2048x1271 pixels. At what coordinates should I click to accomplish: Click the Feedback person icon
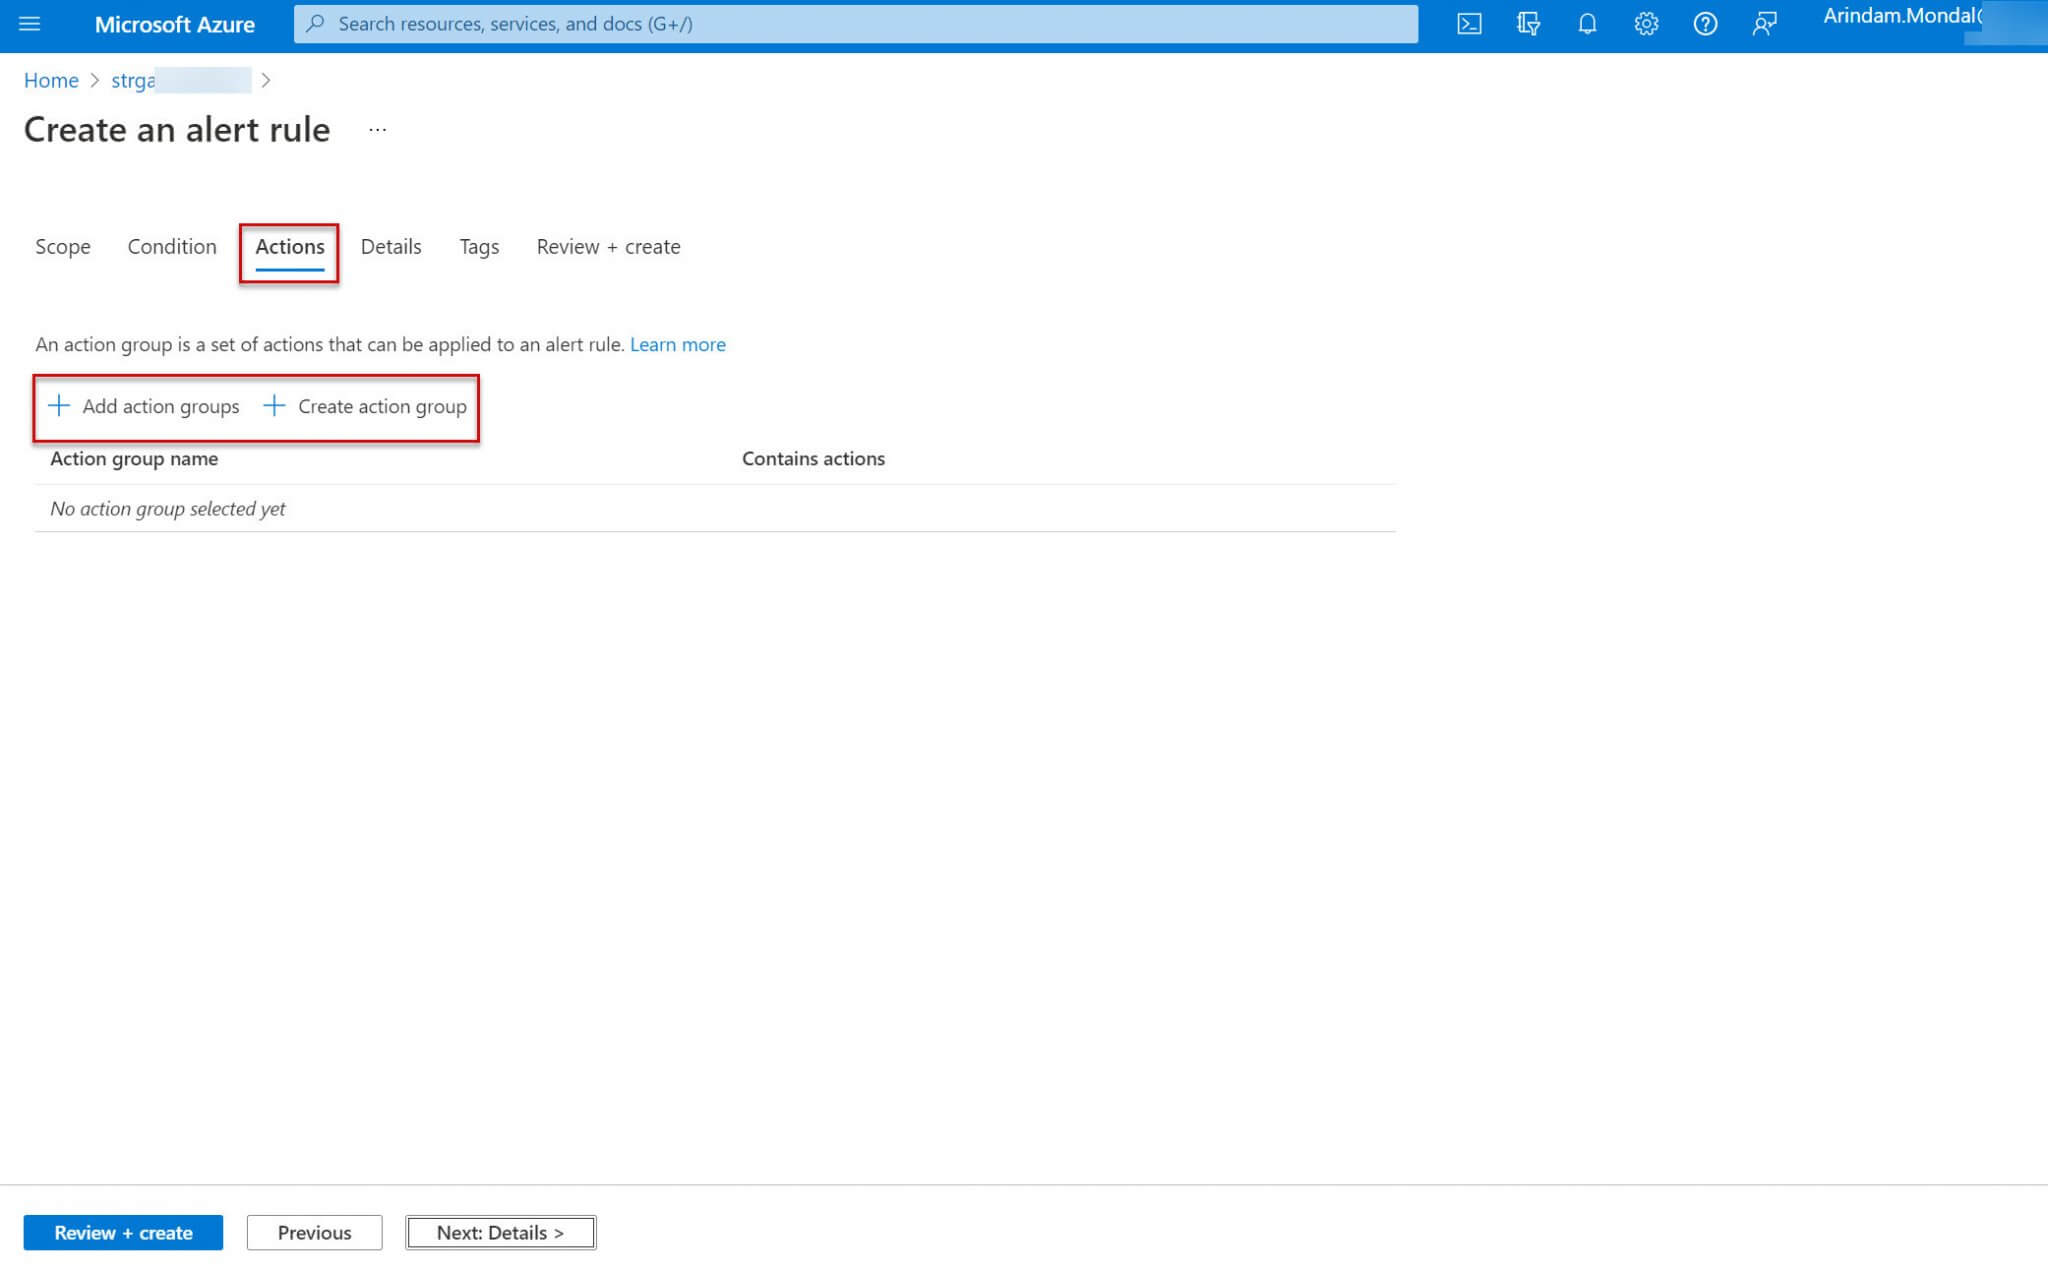[x=1764, y=24]
